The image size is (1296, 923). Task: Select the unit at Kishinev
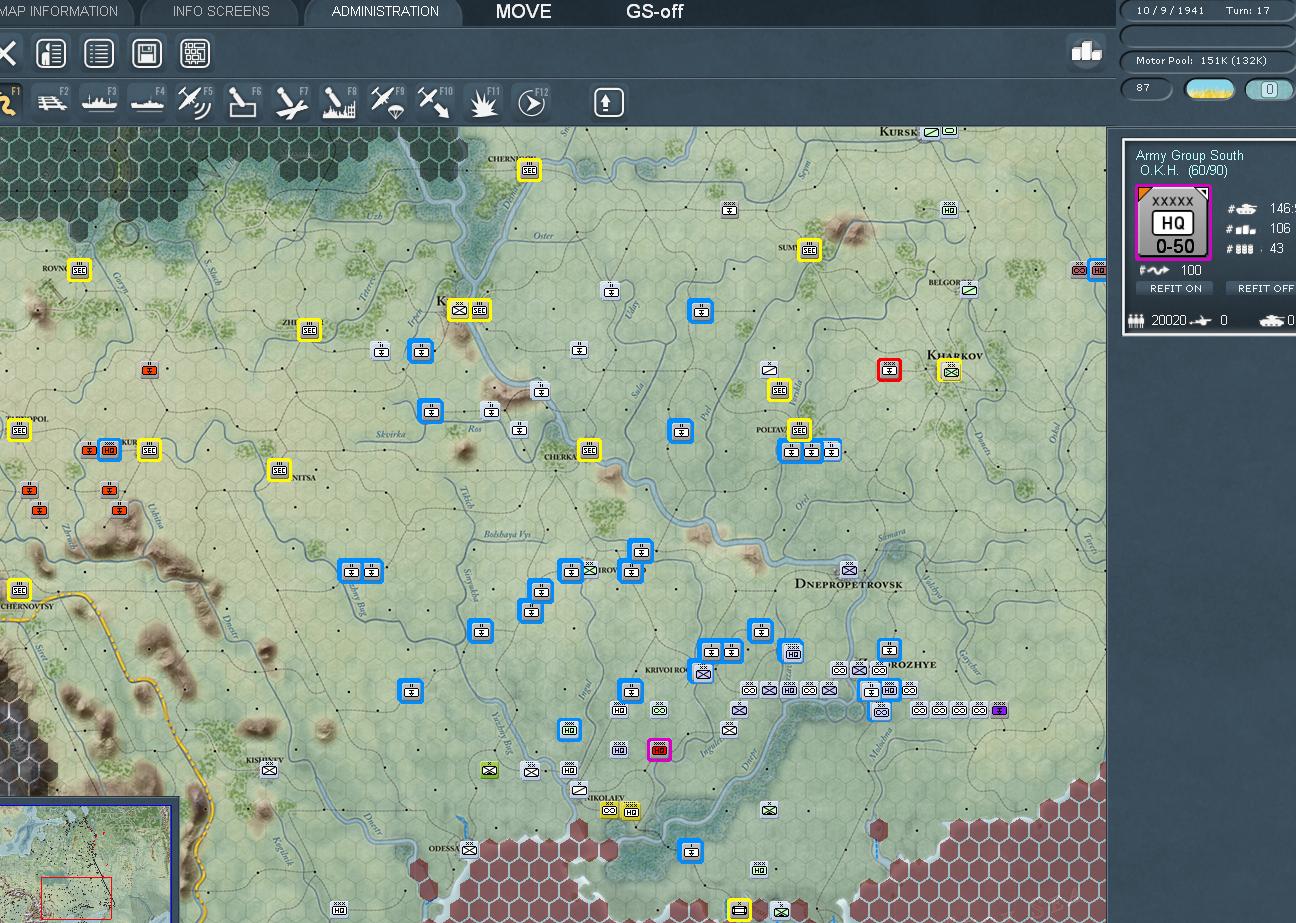(x=269, y=770)
